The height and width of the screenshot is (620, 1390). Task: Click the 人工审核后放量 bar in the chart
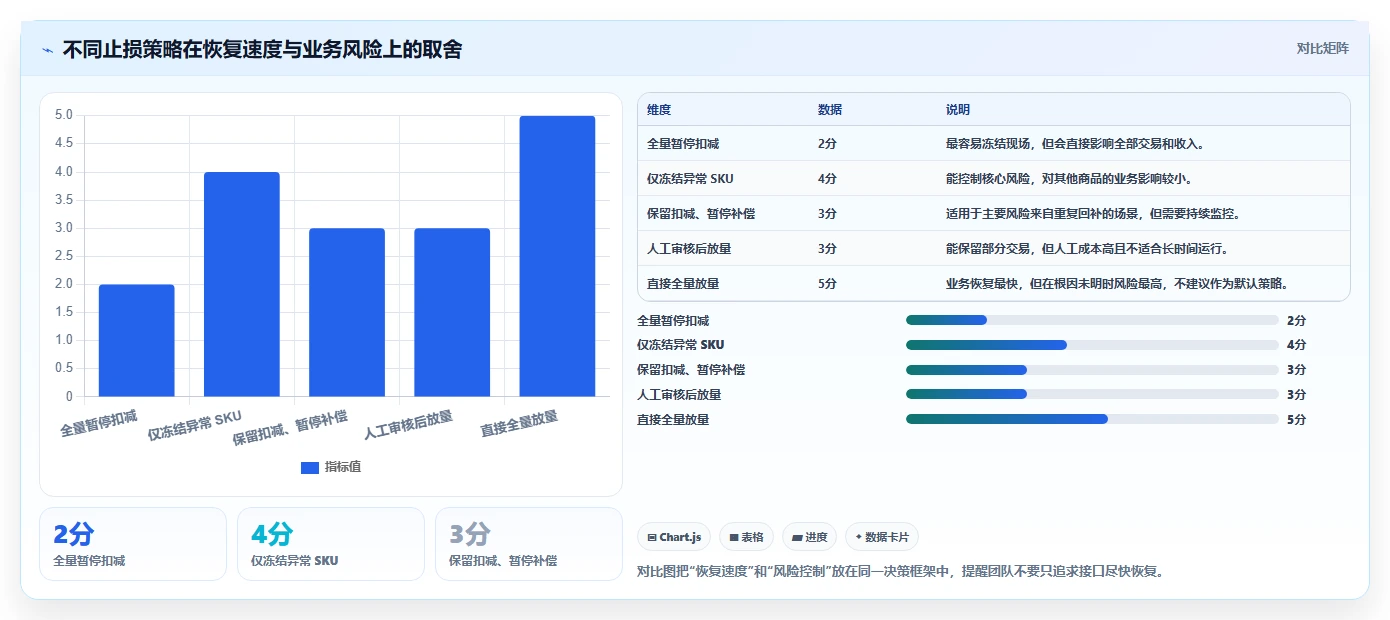[452, 312]
